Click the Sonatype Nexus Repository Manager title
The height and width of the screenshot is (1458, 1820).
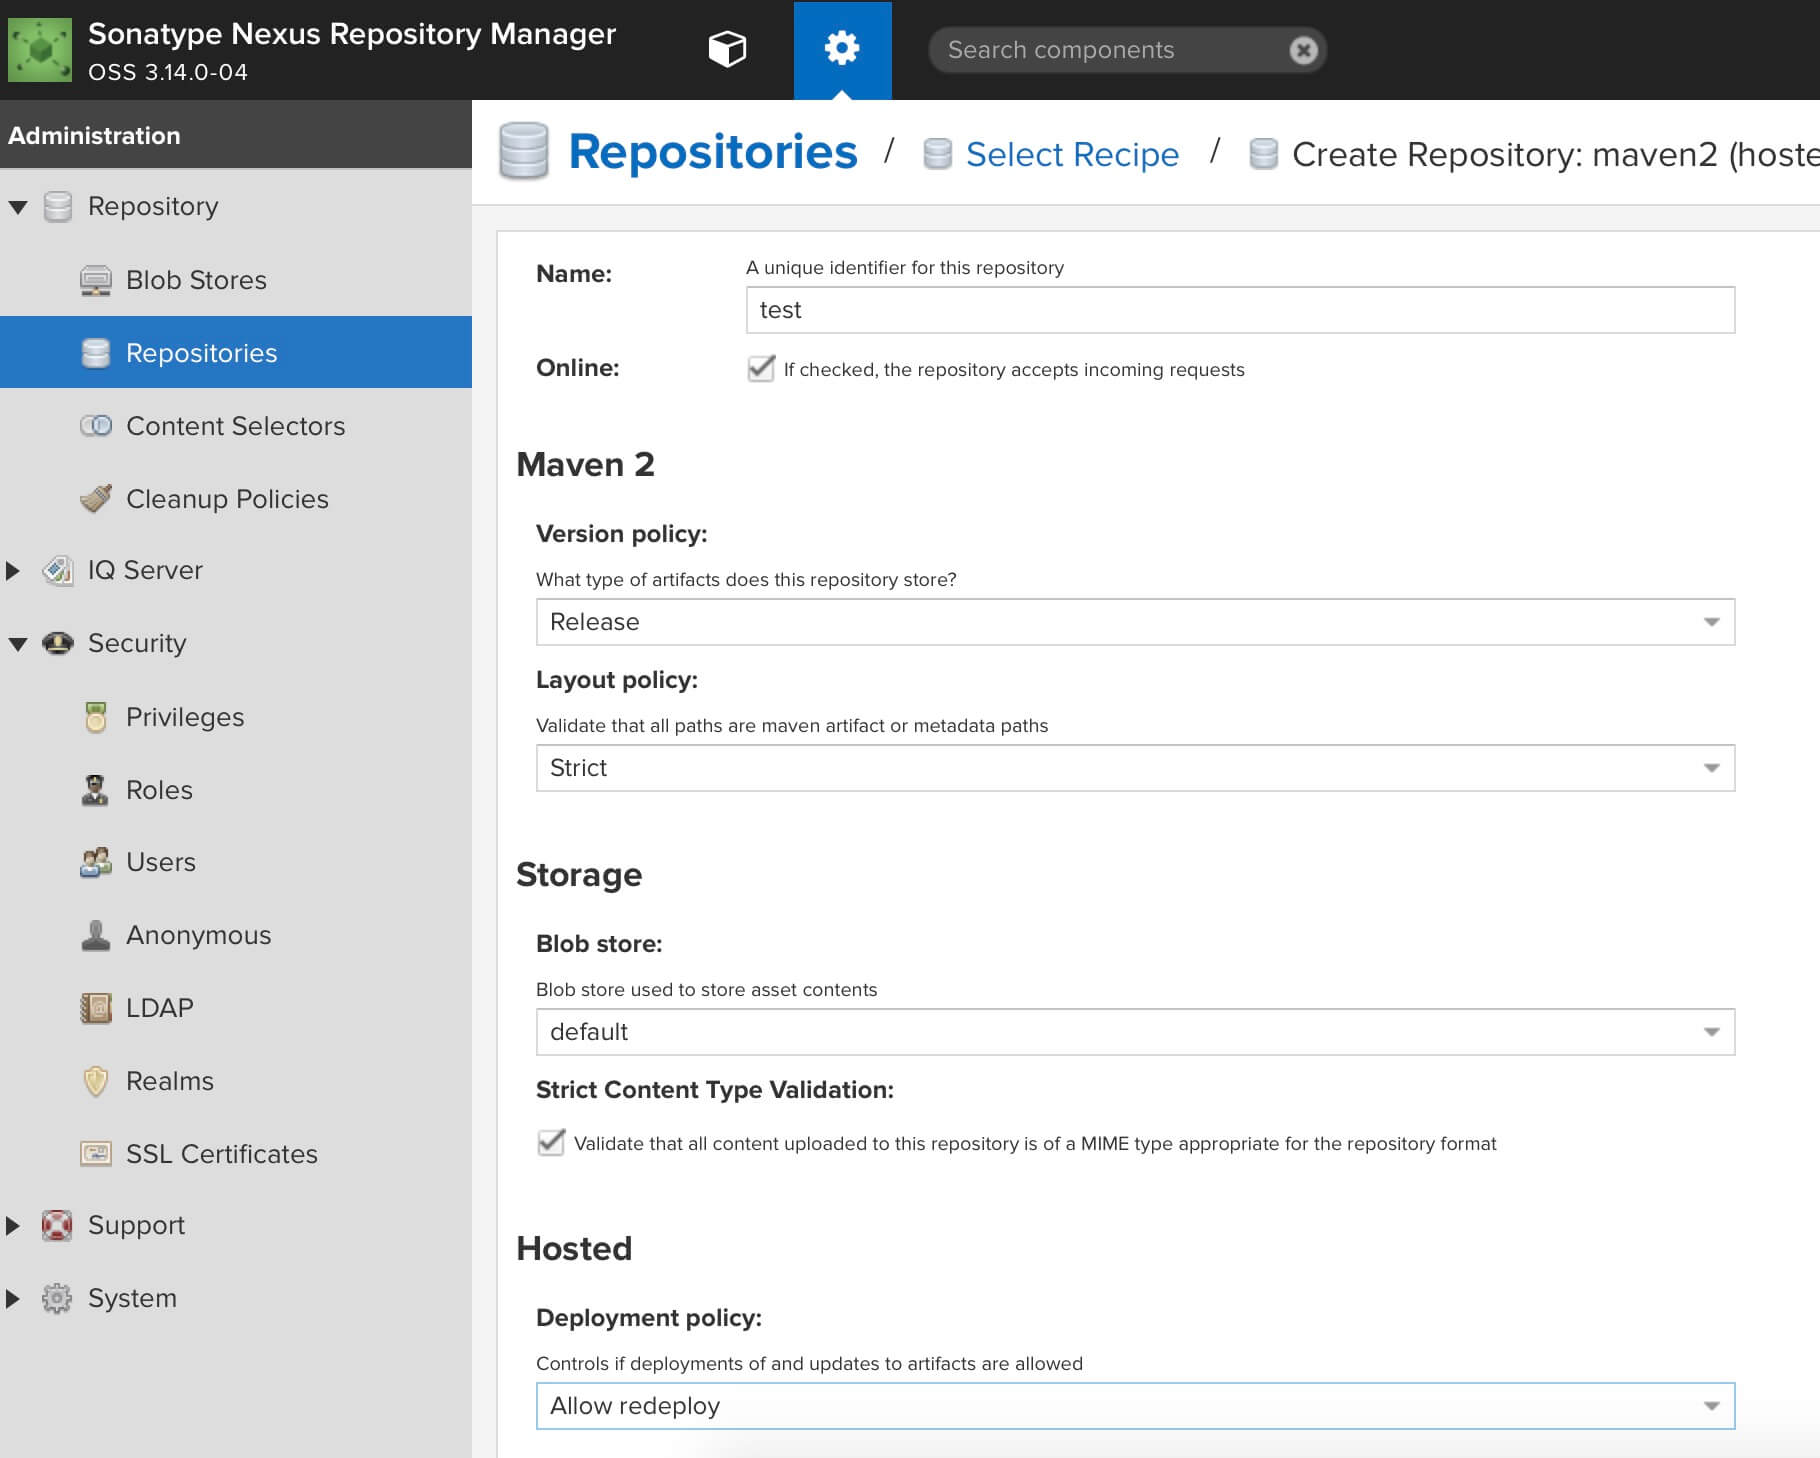point(352,34)
